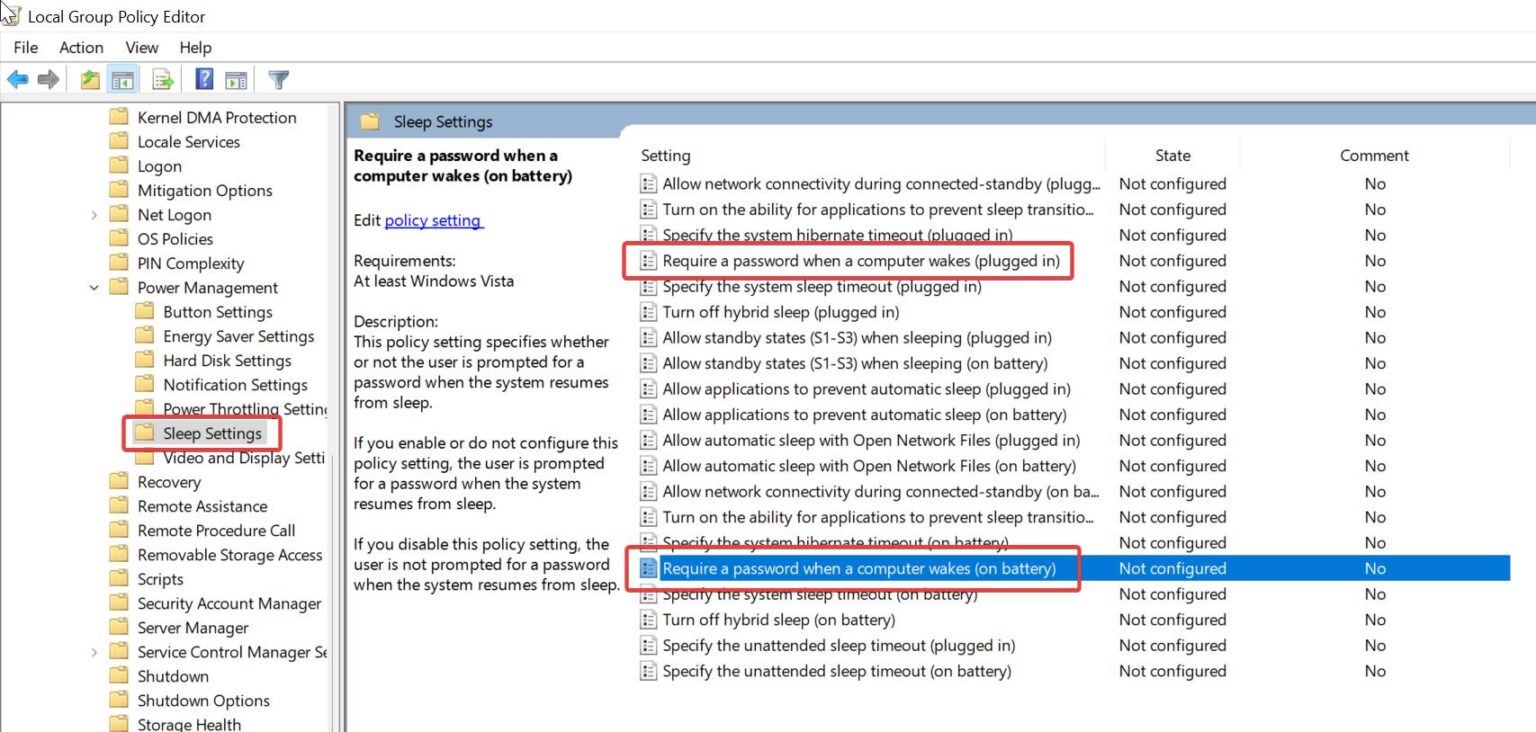Click the State column header
The height and width of the screenshot is (732, 1536).
(1172, 155)
